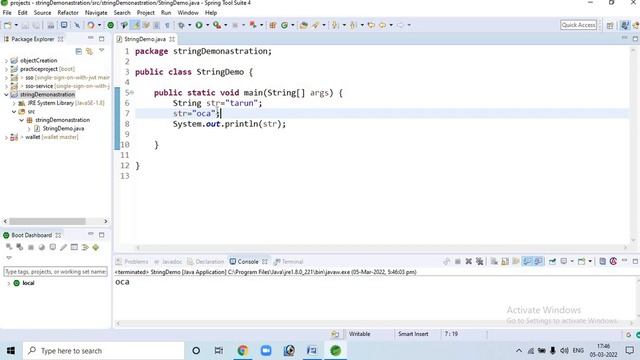Open Package Explorer view menu dropdown

(102, 51)
